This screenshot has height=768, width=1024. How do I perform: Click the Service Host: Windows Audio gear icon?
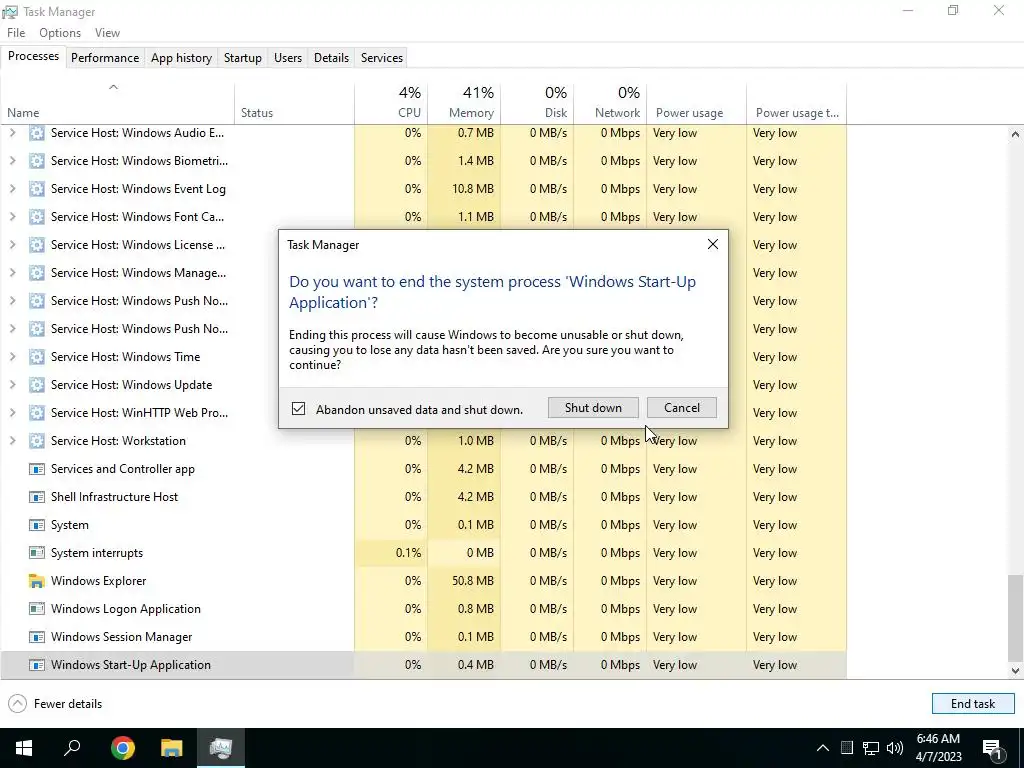[37, 133]
